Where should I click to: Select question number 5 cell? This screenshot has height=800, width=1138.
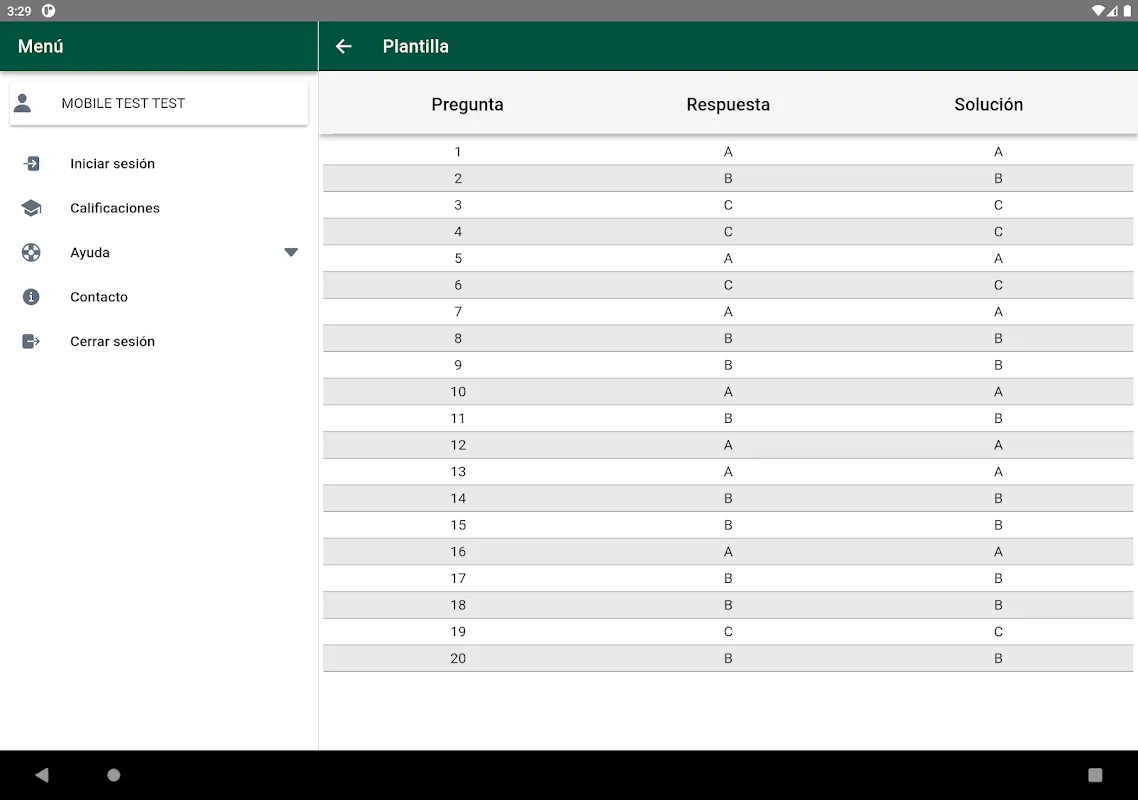point(458,258)
